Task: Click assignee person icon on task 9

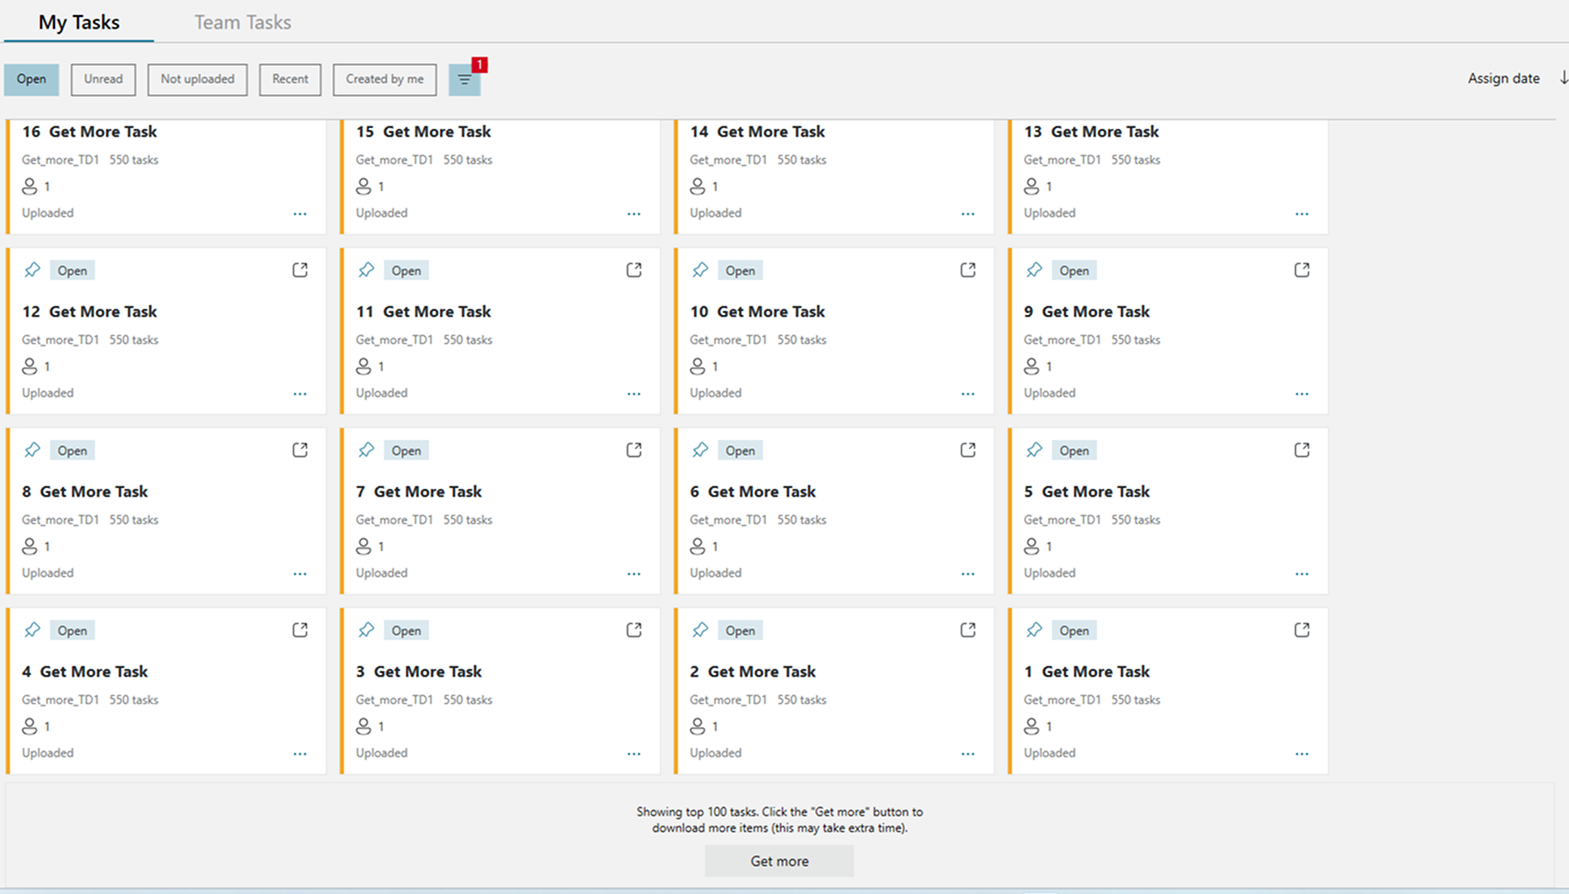Action: 1031,367
